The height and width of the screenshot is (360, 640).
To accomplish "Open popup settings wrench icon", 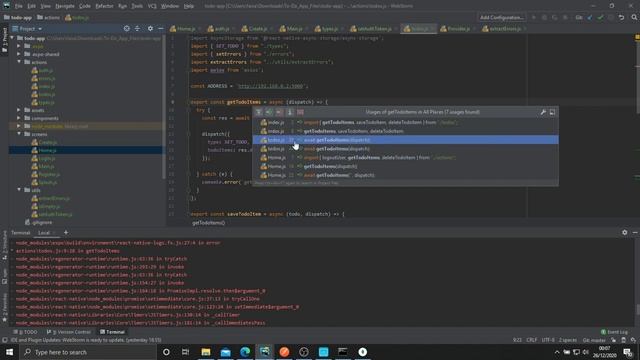I will coord(543,112).
